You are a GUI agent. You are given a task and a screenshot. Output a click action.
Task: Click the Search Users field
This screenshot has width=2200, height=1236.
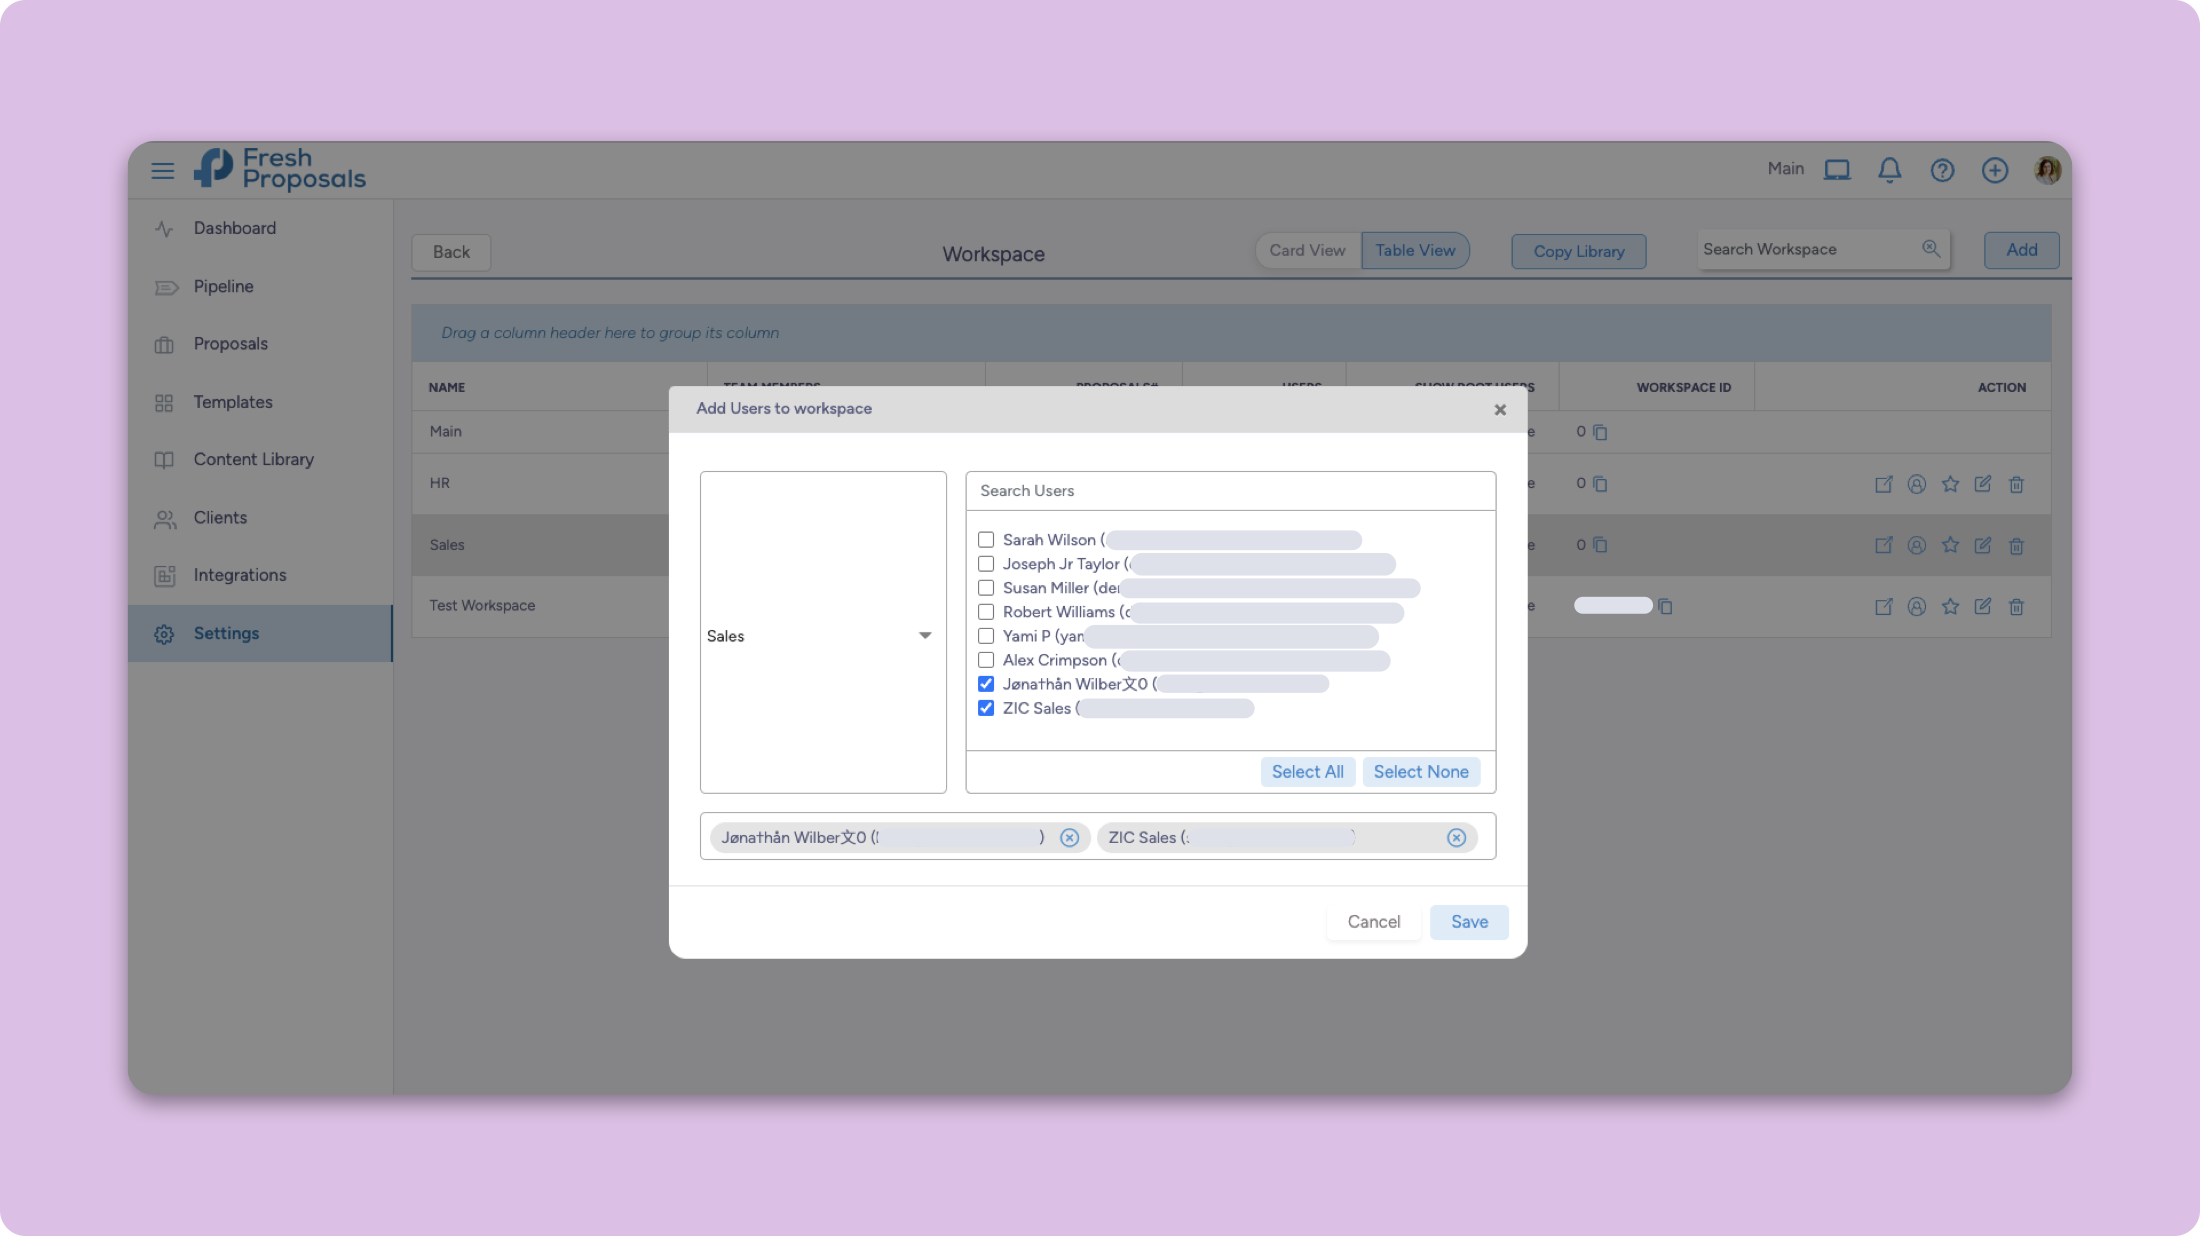(1230, 491)
